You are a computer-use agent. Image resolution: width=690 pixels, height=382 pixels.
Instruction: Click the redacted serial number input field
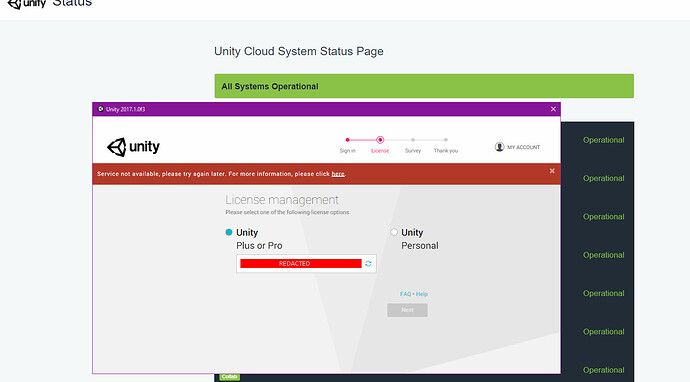301,264
